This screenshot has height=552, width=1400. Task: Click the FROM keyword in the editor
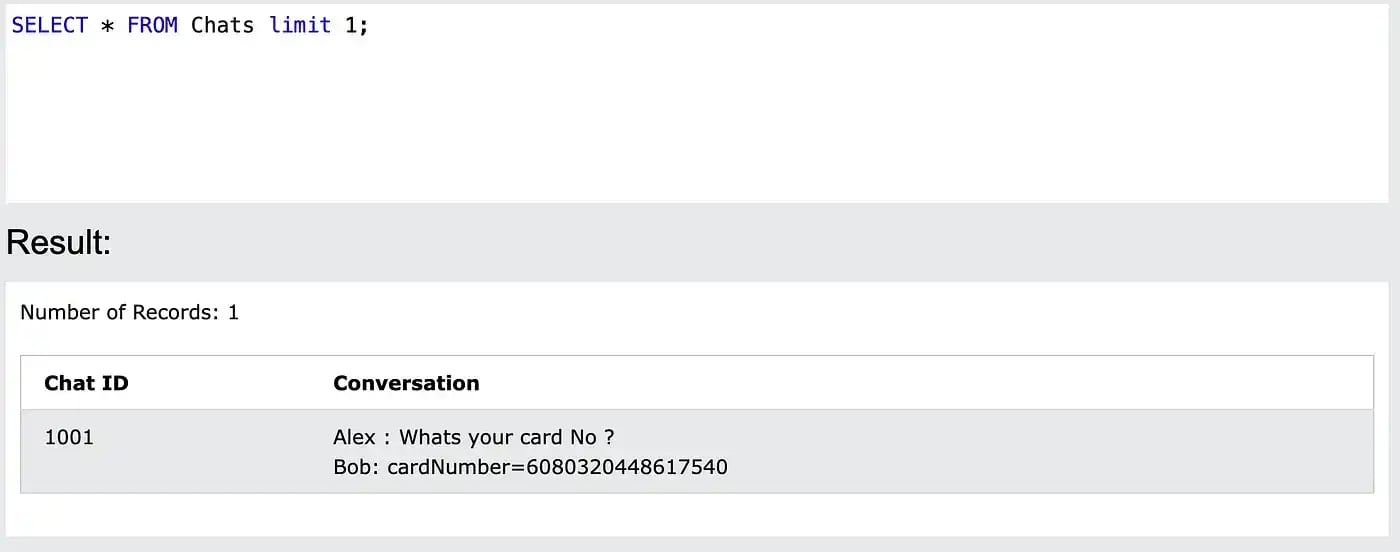pos(152,25)
